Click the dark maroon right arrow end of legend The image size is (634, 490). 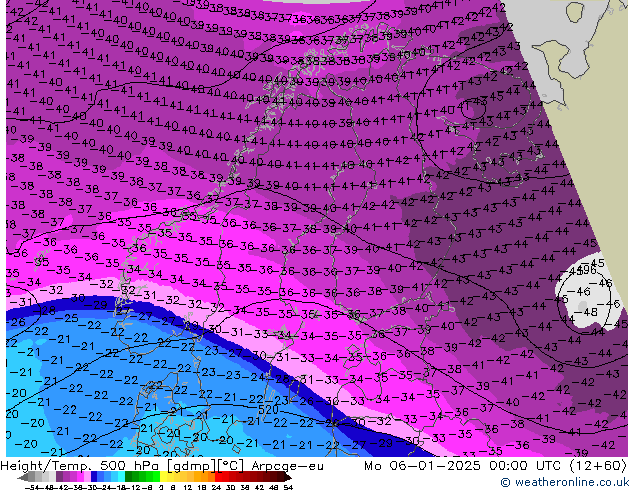coord(287,478)
